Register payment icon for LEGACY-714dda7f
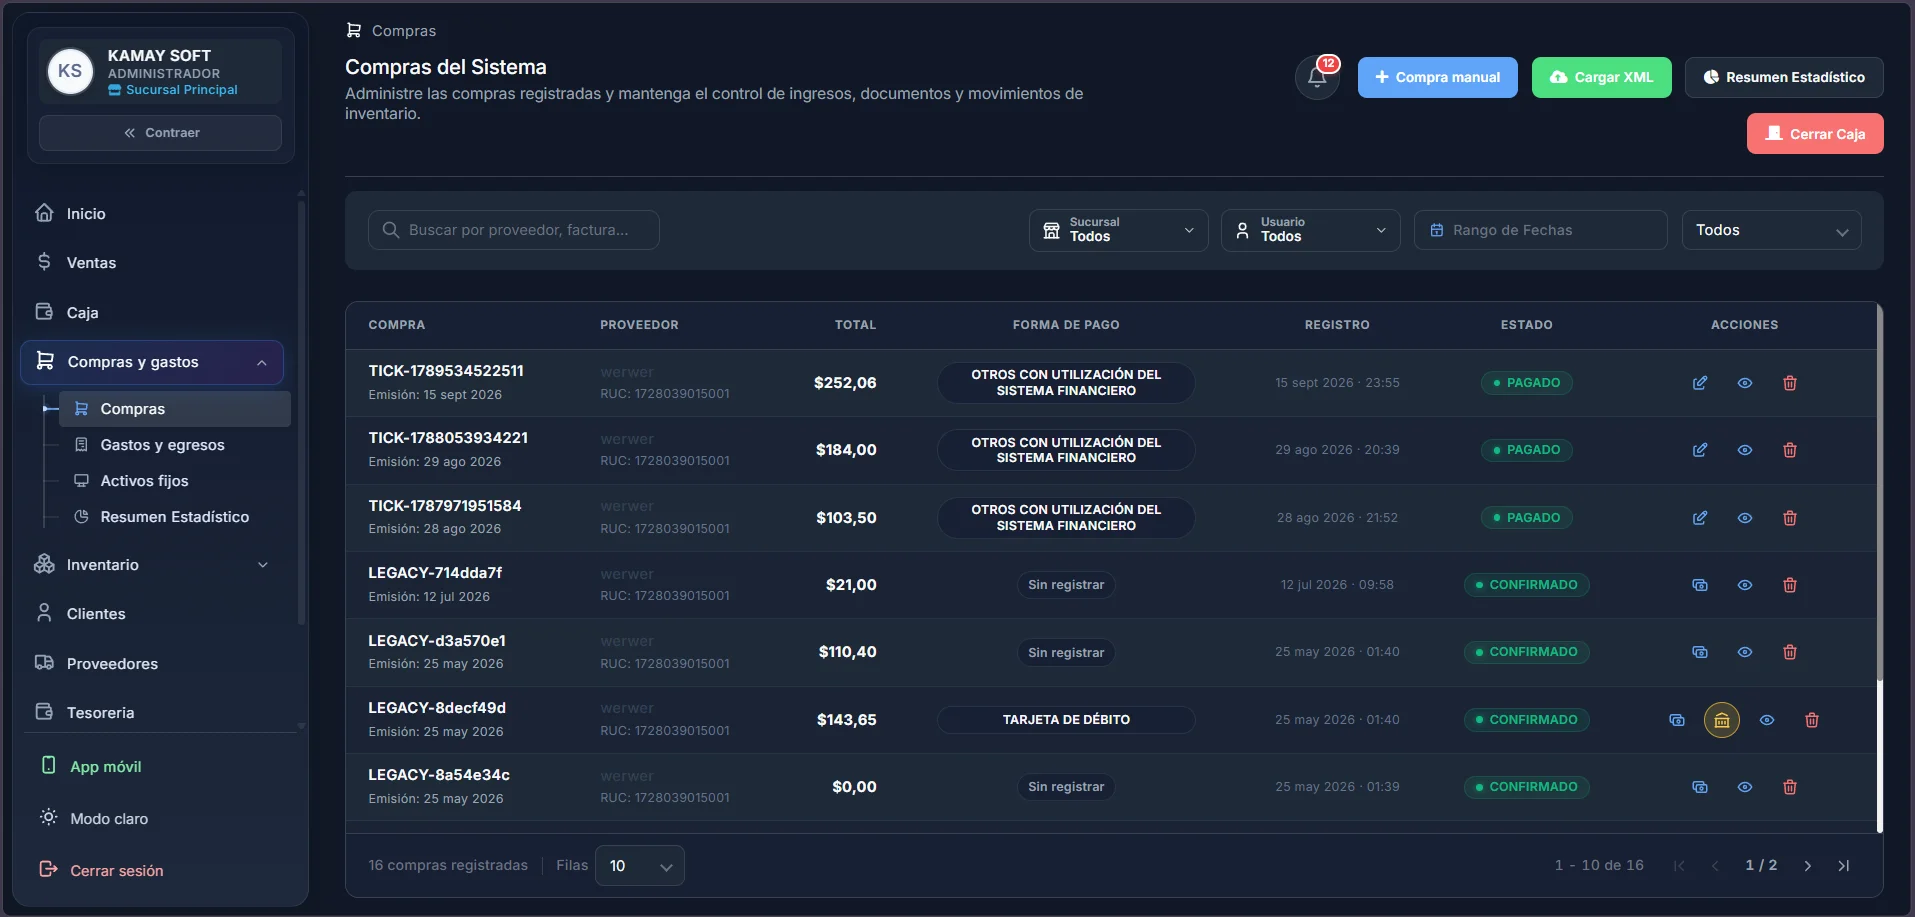 pyautogui.click(x=1699, y=585)
